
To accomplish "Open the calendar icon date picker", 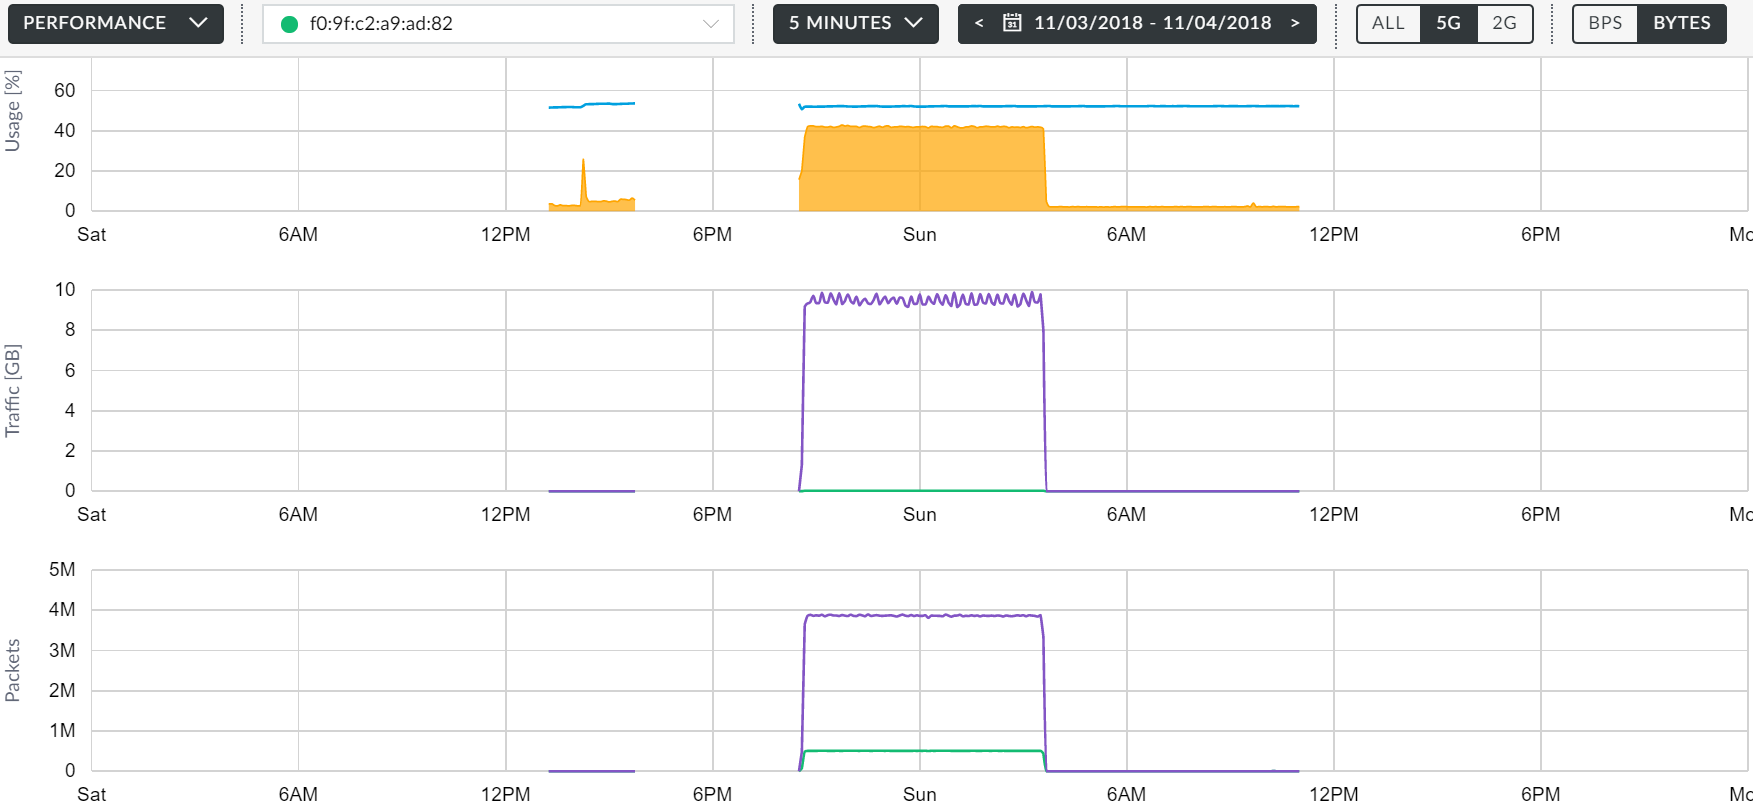I will point(1012,23).
